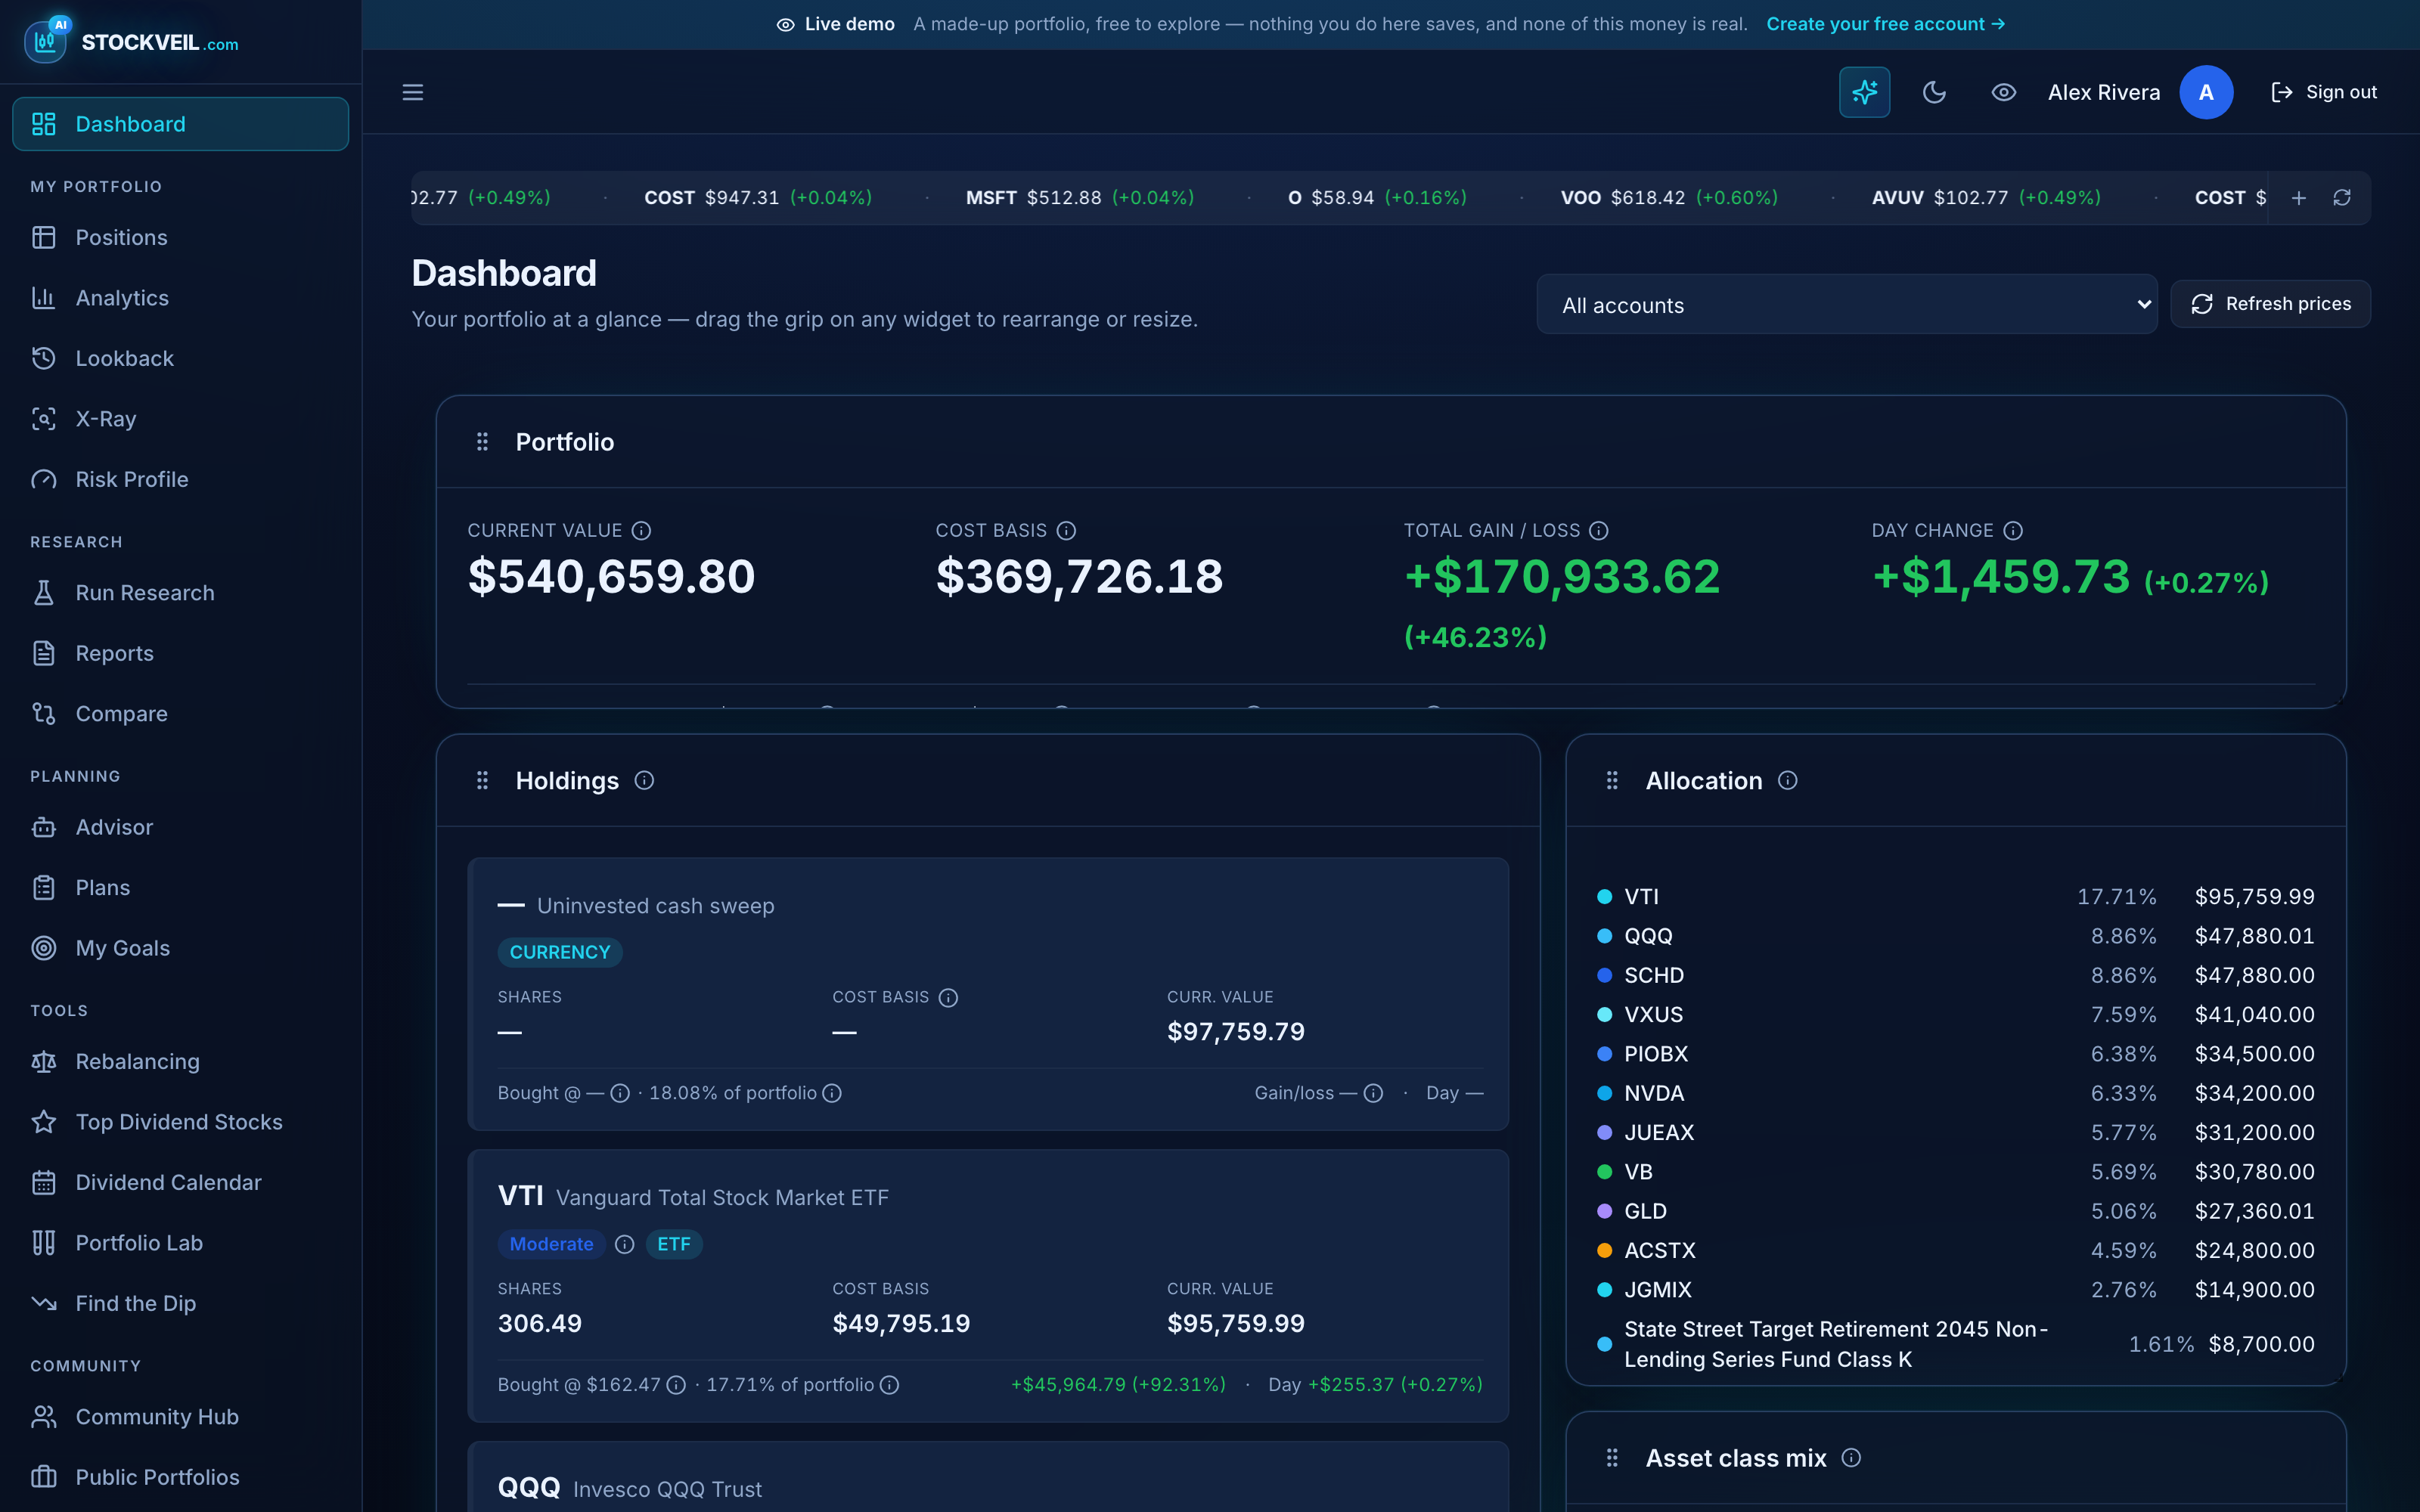Click the Compare icon in sidebar

click(x=44, y=714)
